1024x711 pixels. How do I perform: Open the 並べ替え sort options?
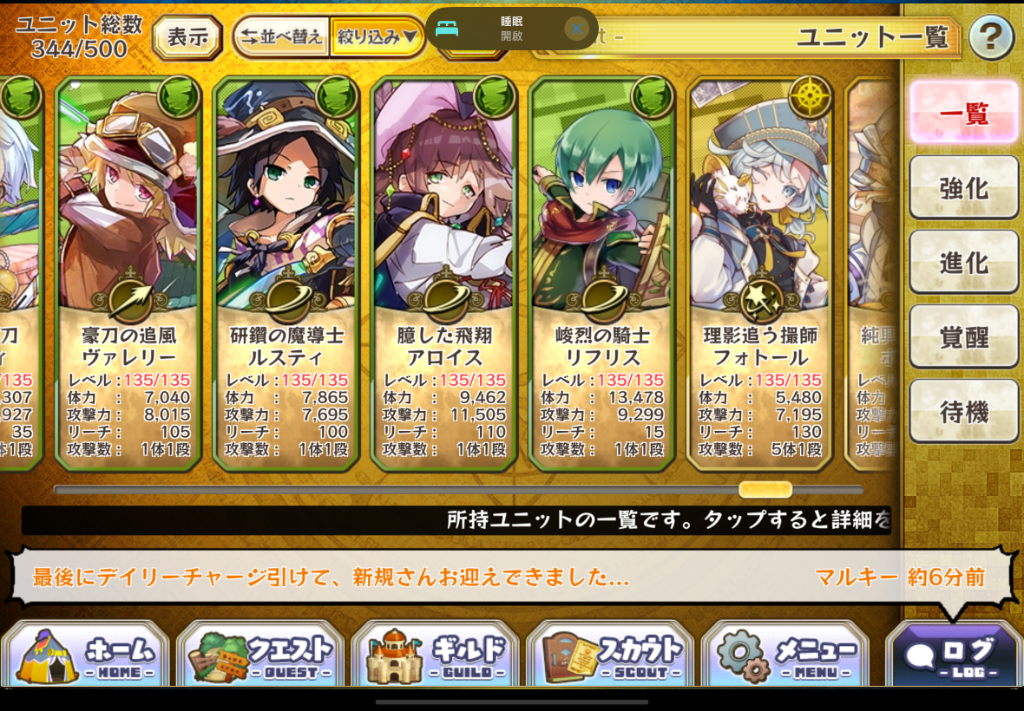[x=282, y=37]
